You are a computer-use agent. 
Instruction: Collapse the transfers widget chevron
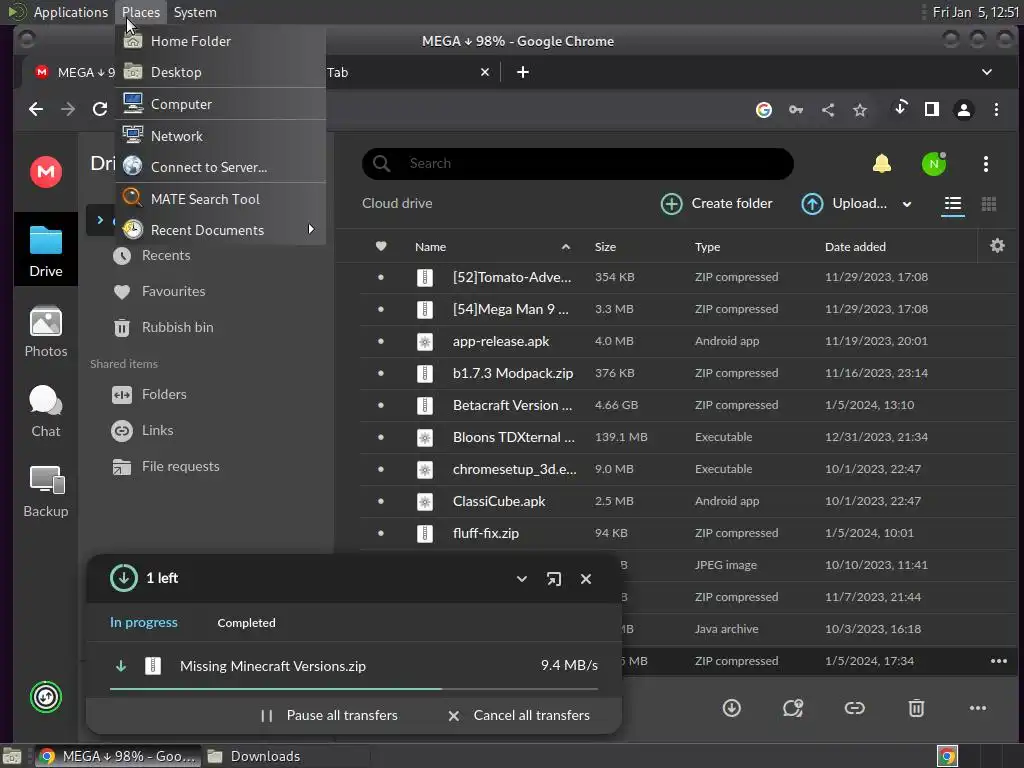(x=522, y=579)
